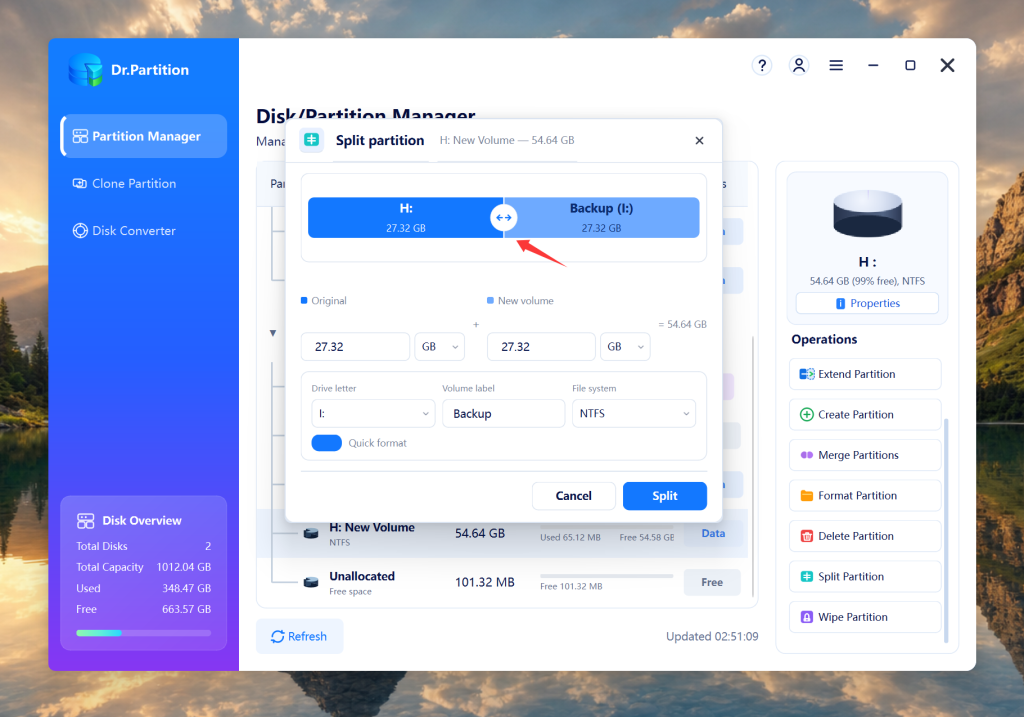This screenshot has width=1024, height=717.
Task: Choose Delete Partition operation
Action: (865, 536)
